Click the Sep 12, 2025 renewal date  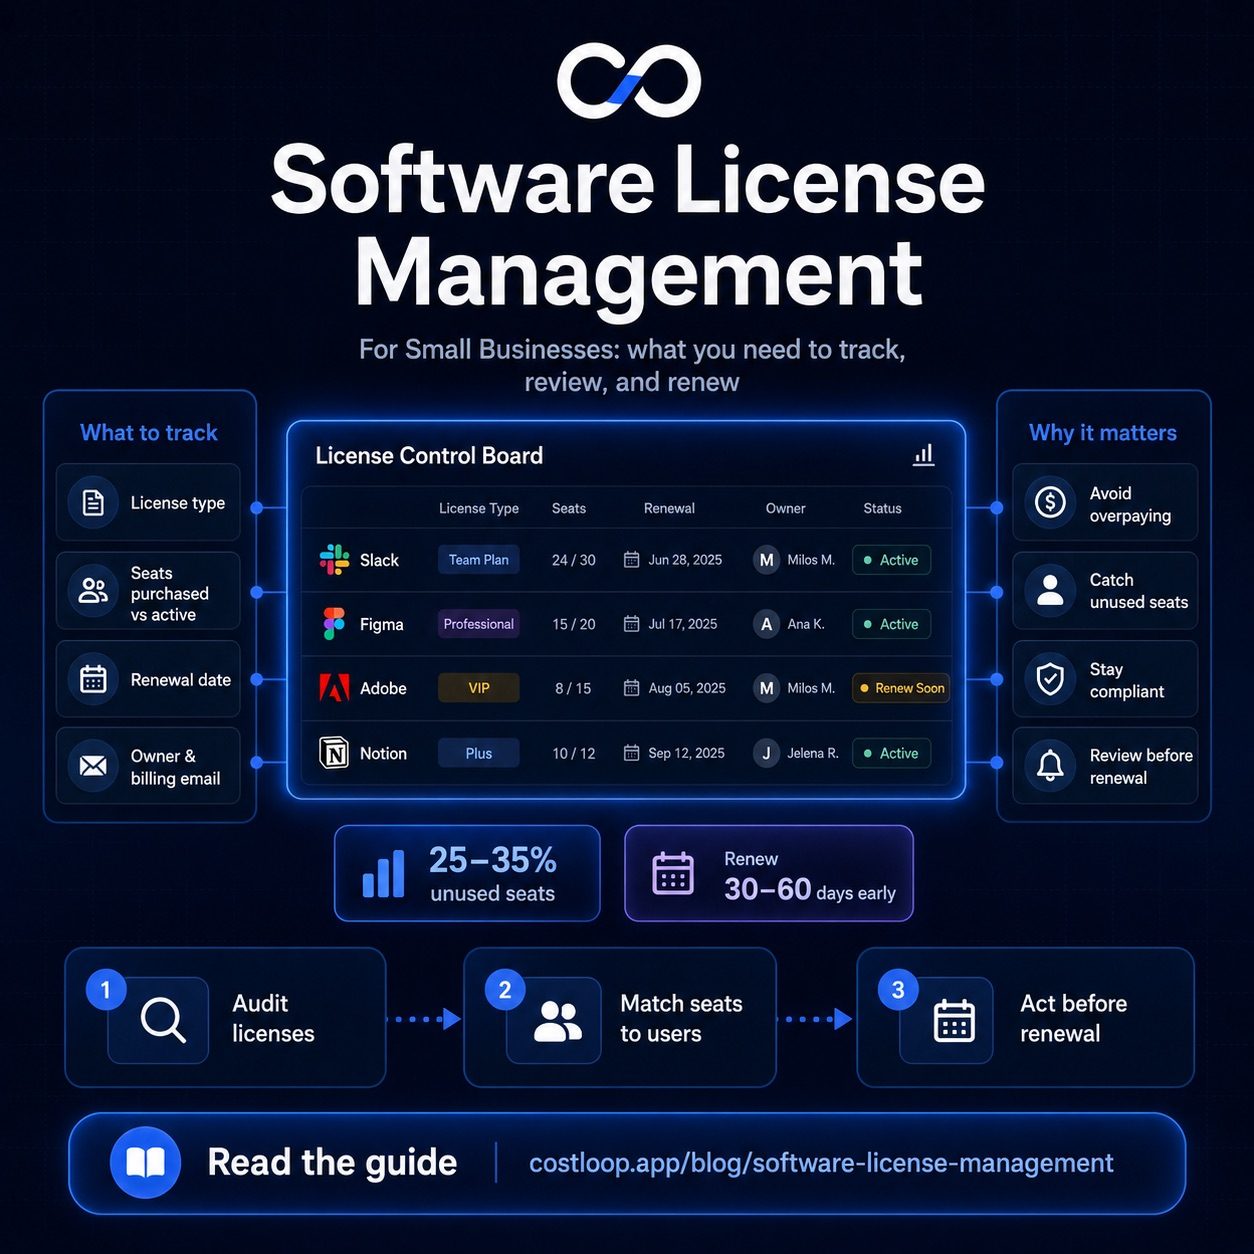tap(686, 753)
